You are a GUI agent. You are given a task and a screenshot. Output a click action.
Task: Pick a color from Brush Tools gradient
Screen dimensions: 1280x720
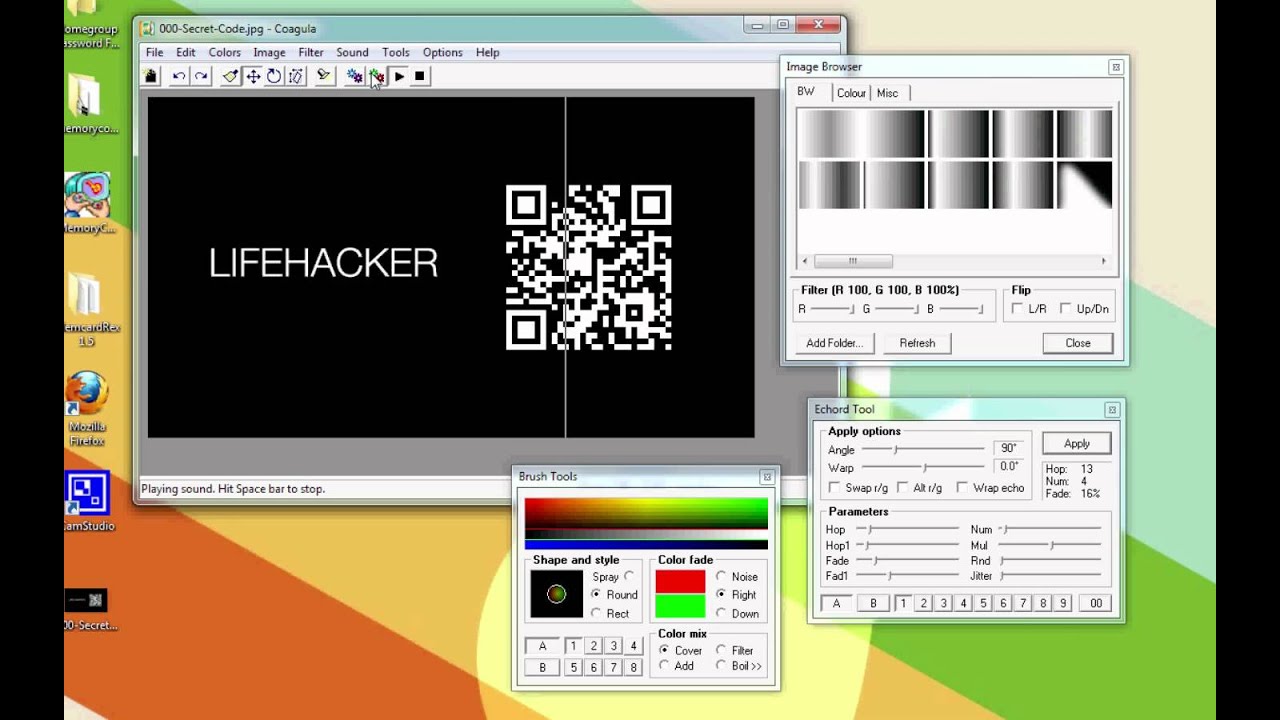(x=646, y=513)
